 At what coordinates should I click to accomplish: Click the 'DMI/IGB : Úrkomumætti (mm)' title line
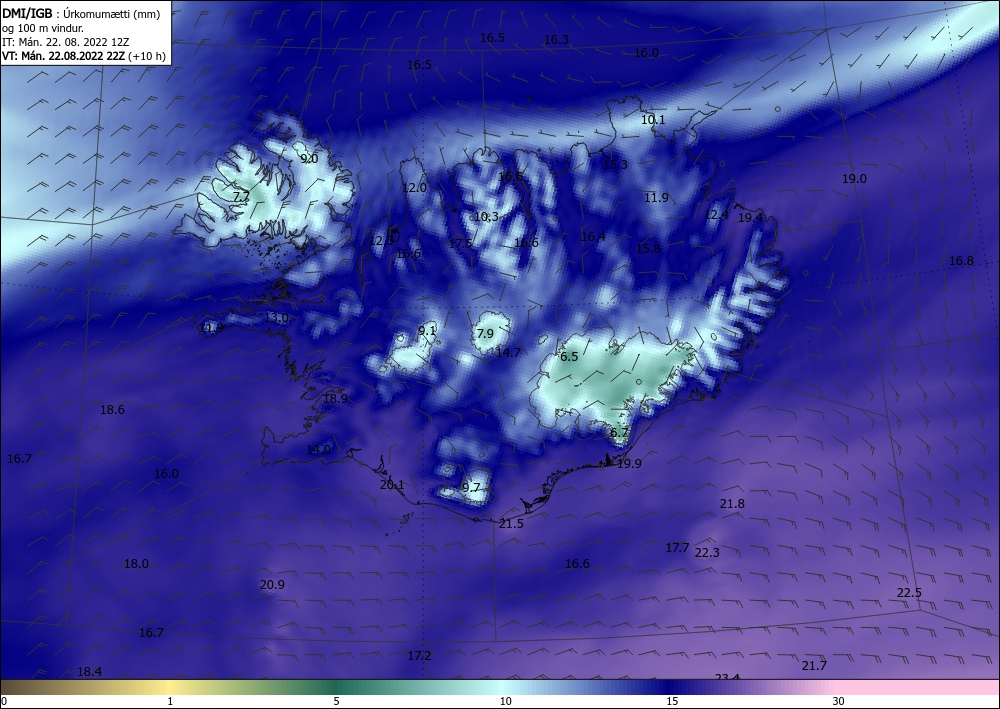click(81, 14)
